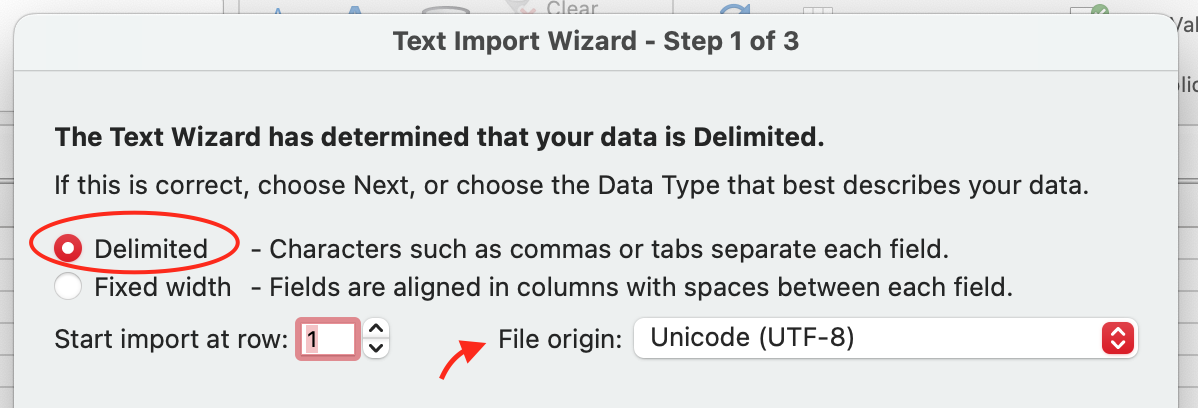Click the blue refresh arrow icon in ribbon
The image size is (1198, 408).
[x=735, y=9]
